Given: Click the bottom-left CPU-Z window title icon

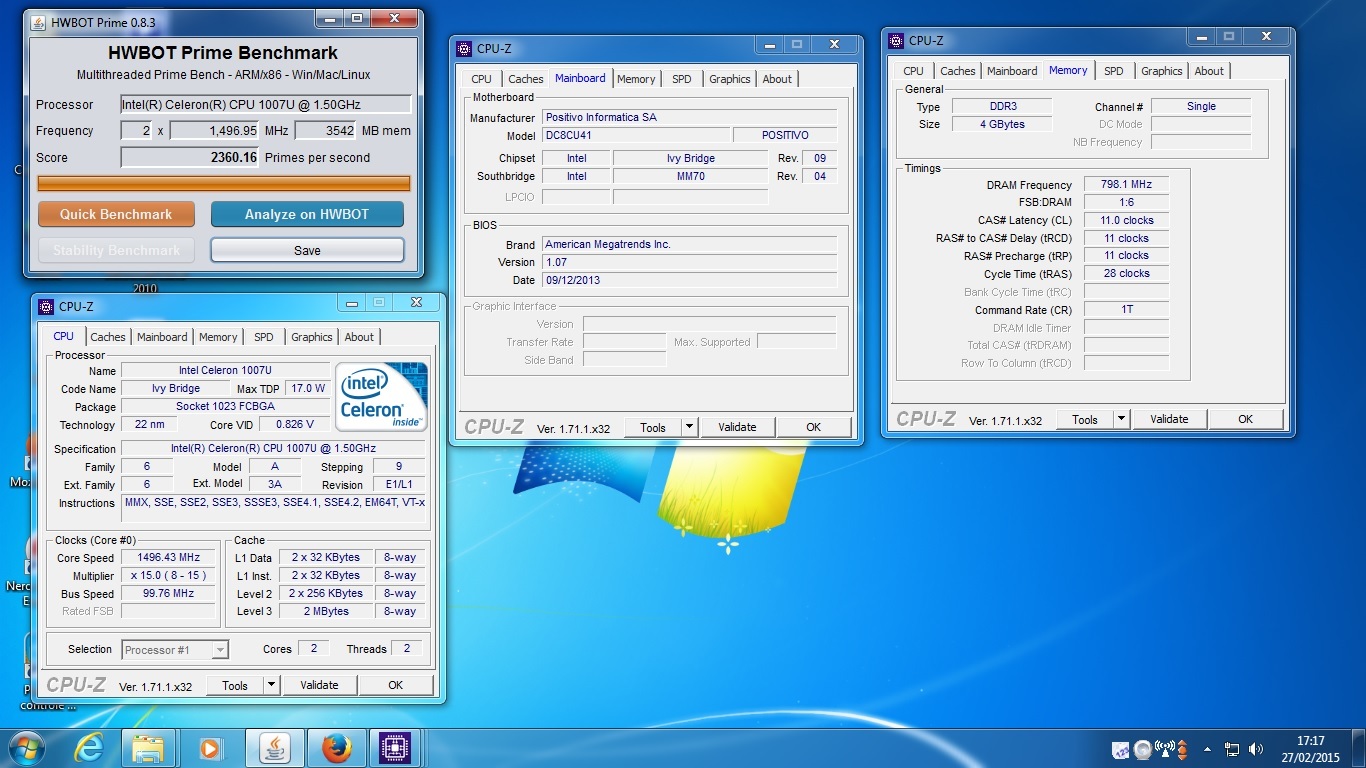Looking at the screenshot, I should click(46, 307).
